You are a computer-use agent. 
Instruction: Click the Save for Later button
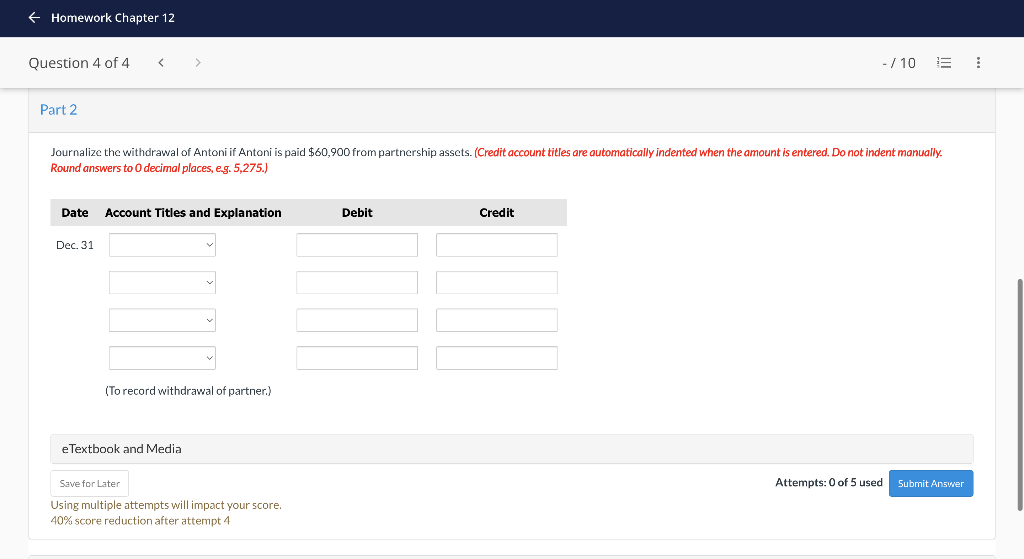pos(89,483)
